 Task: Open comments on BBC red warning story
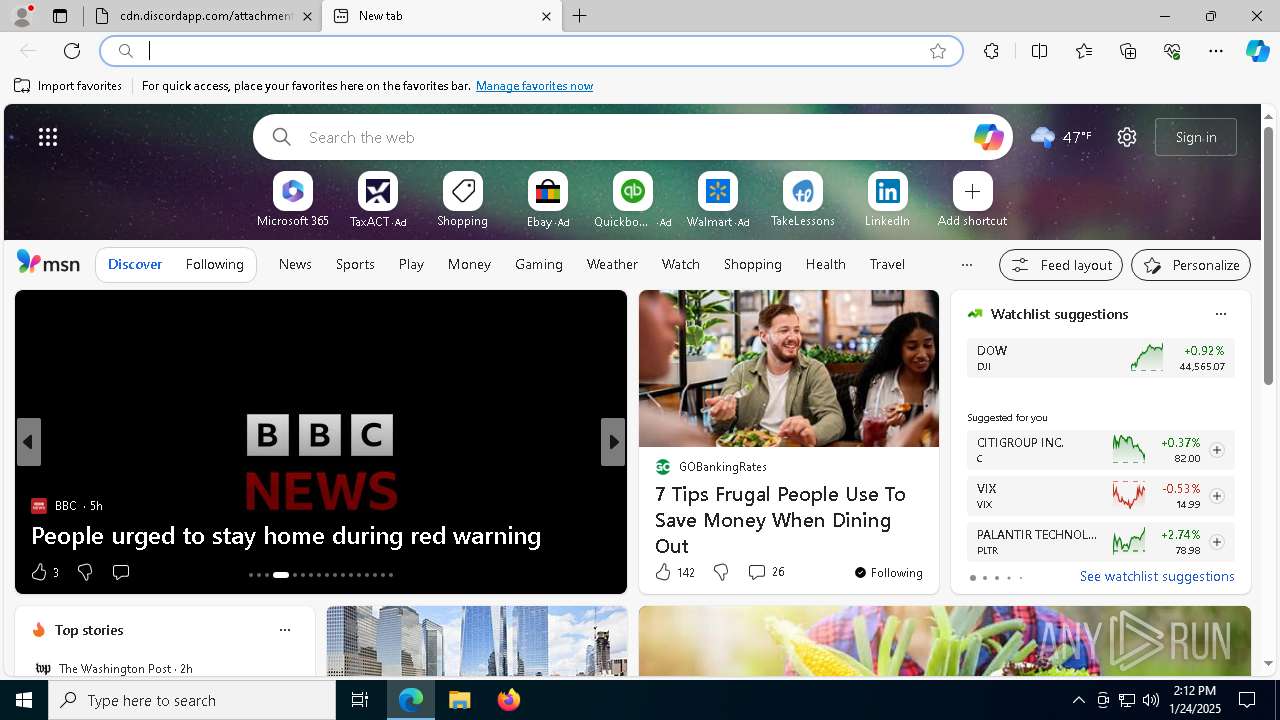(121, 572)
